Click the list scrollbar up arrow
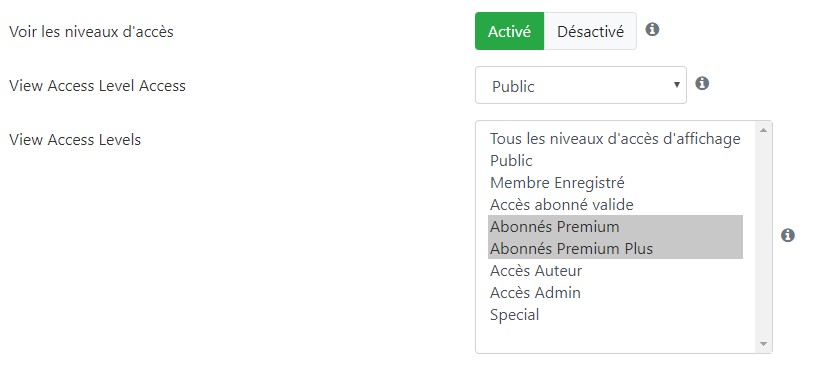The image size is (835, 369). (763, 130)
